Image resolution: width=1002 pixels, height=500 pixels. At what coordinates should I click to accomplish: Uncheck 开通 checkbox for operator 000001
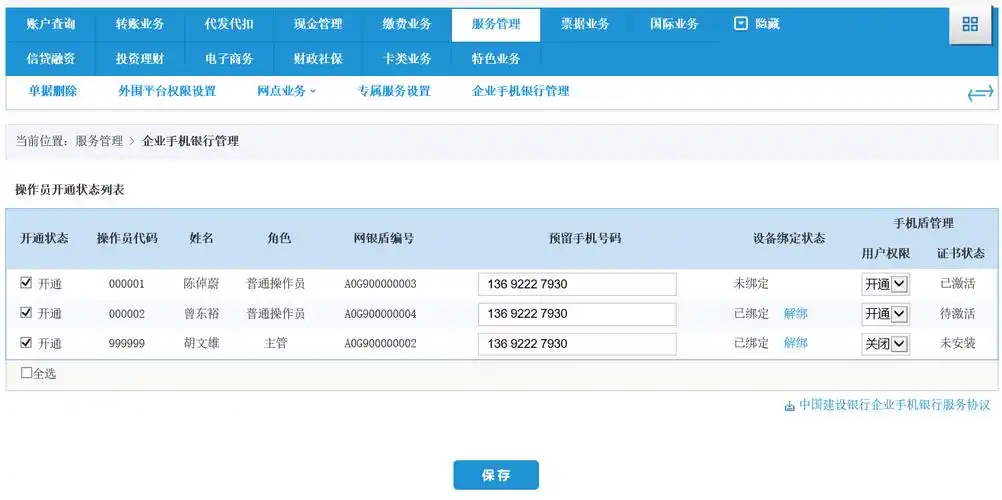coord(26,283)
